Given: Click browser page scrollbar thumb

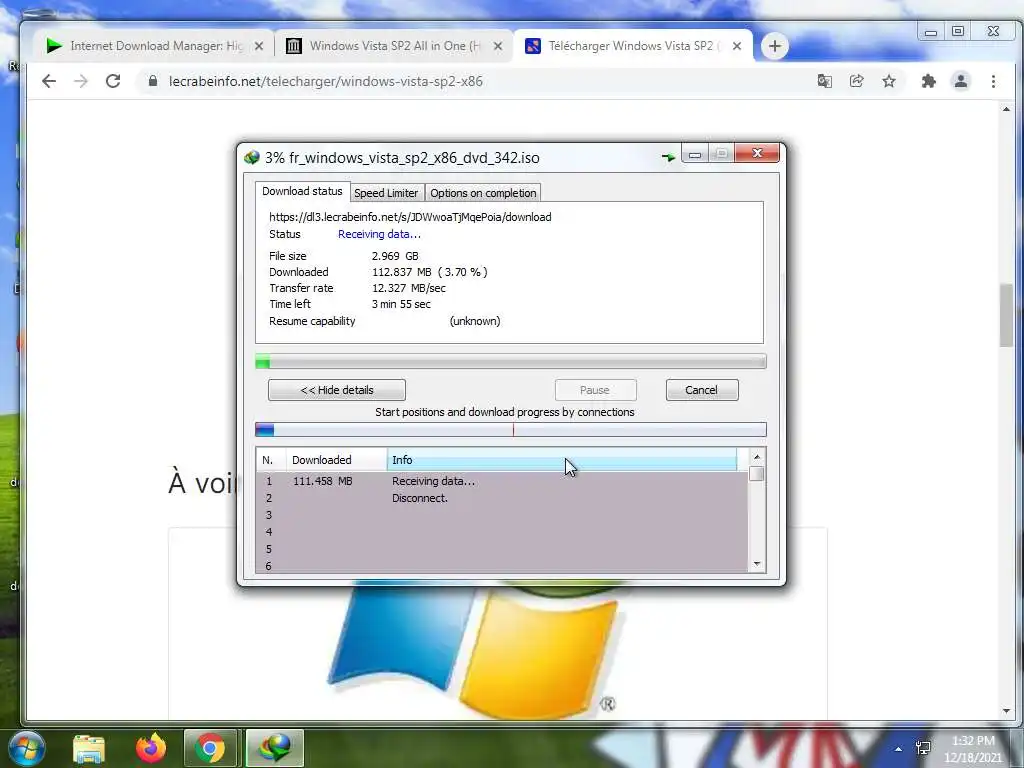Looking at the screenshot, I should click(x=1006, y=315).
